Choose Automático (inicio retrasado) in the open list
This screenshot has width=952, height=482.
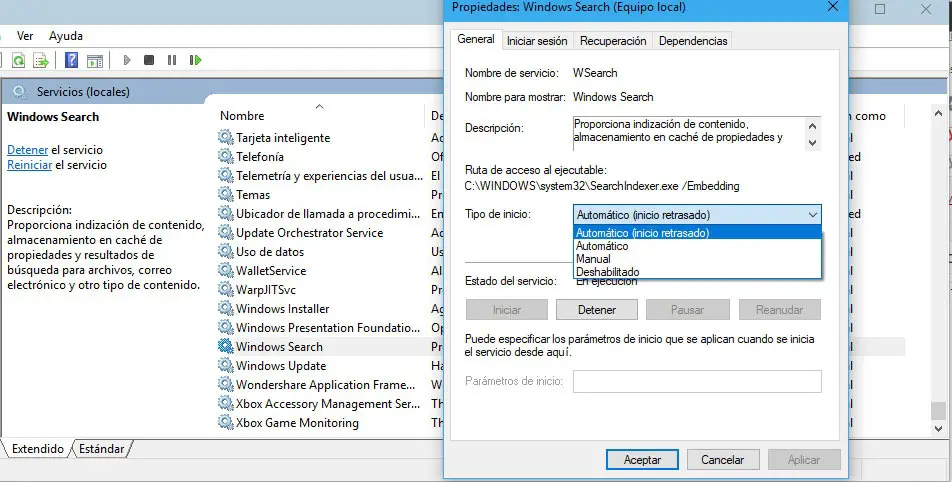(697, 233)
